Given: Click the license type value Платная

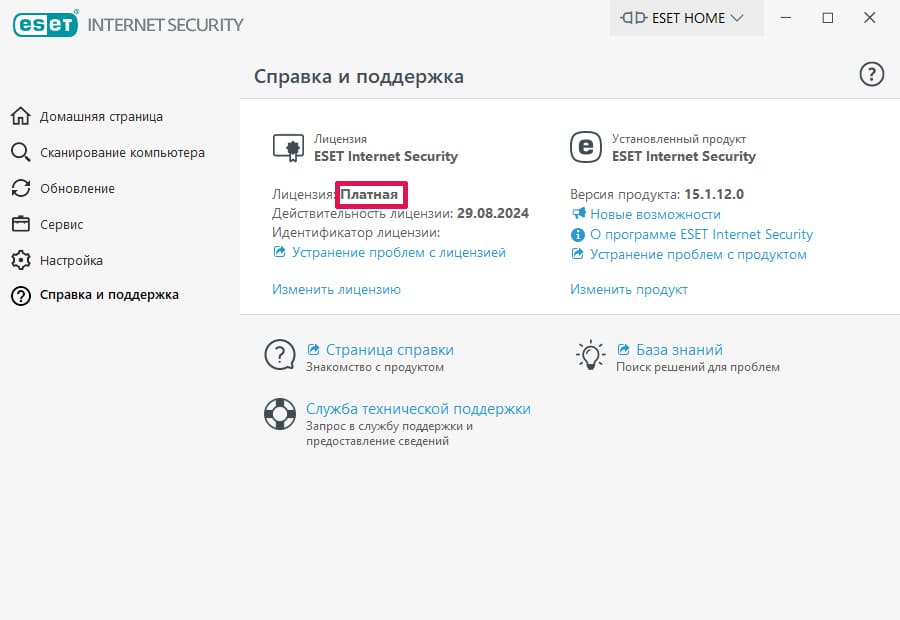Looking at the screenshot, I should 369,195.
